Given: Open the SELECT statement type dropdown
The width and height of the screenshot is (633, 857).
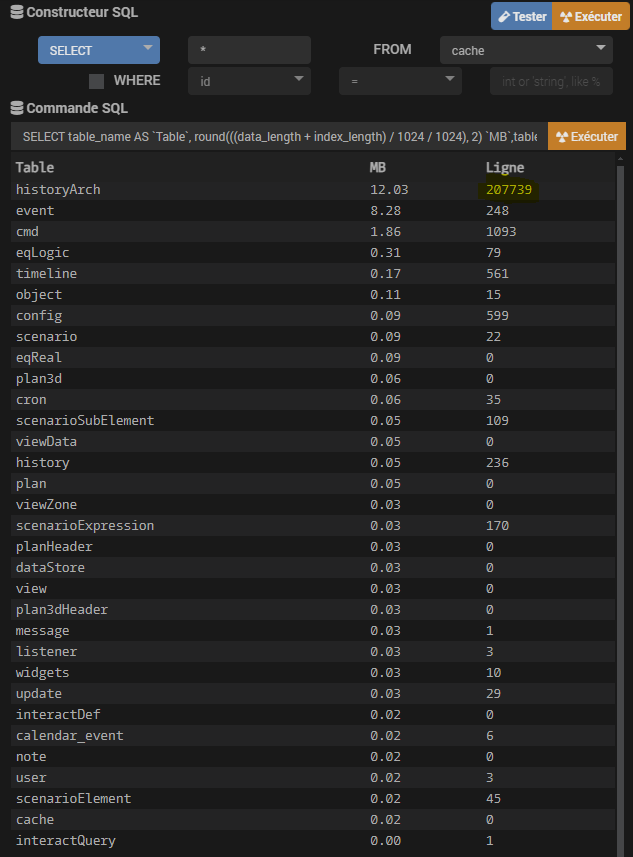Looking at the screenshot, I should point(98,50).
